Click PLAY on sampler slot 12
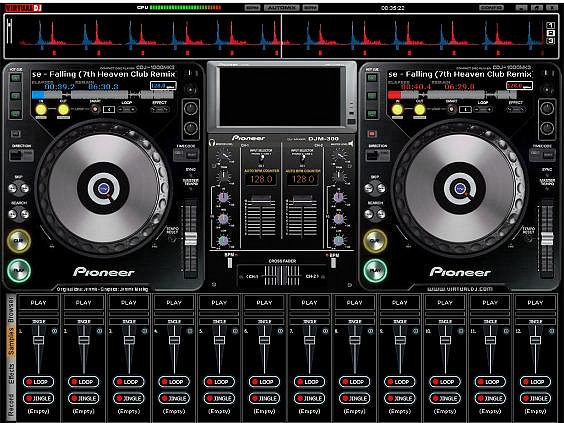This screenshot has width=564, height=423. pyautogui.click(x=535, y=303)
